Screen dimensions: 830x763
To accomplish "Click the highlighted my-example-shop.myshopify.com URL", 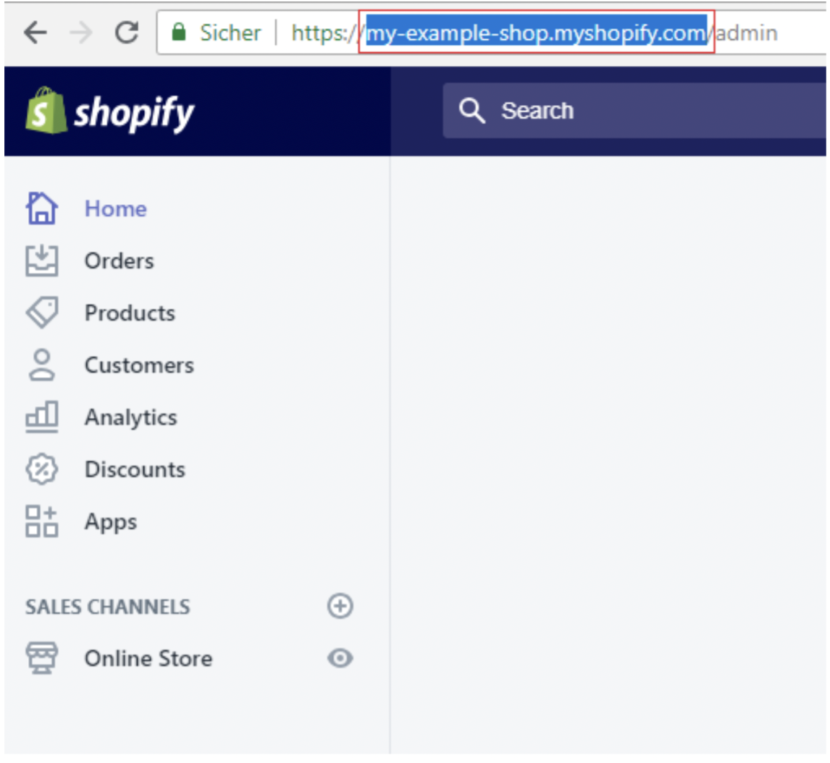I will click(536, 33).
